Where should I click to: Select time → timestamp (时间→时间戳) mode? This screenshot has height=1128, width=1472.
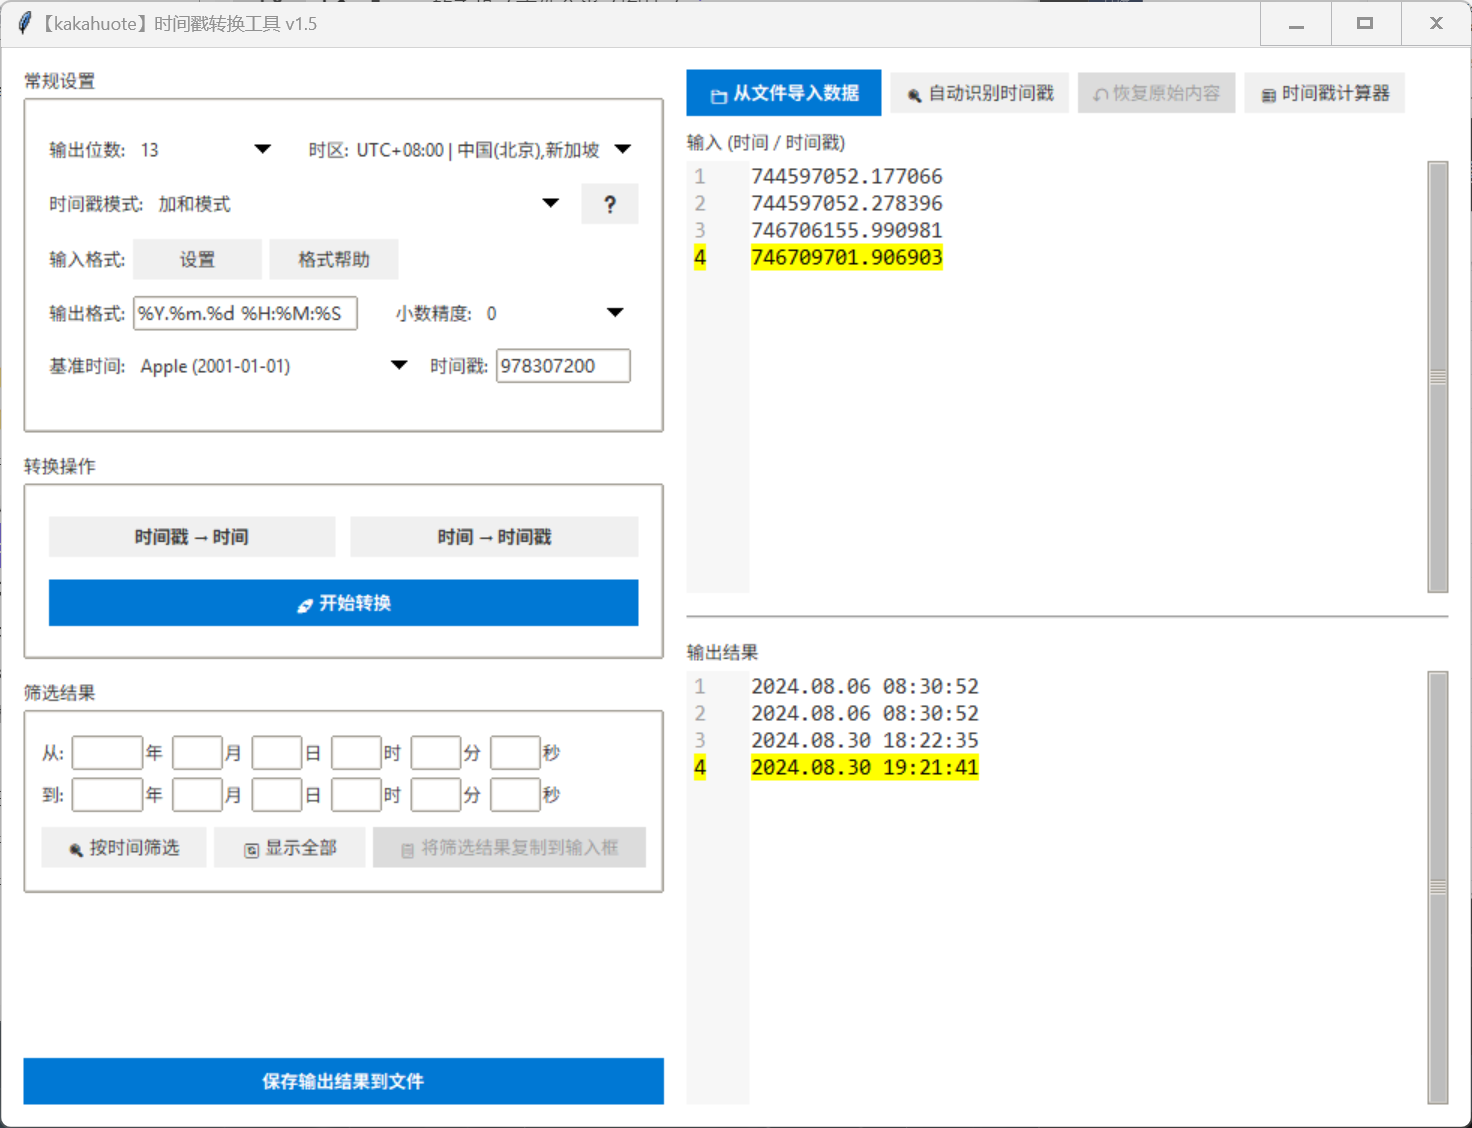coord(494,537)
